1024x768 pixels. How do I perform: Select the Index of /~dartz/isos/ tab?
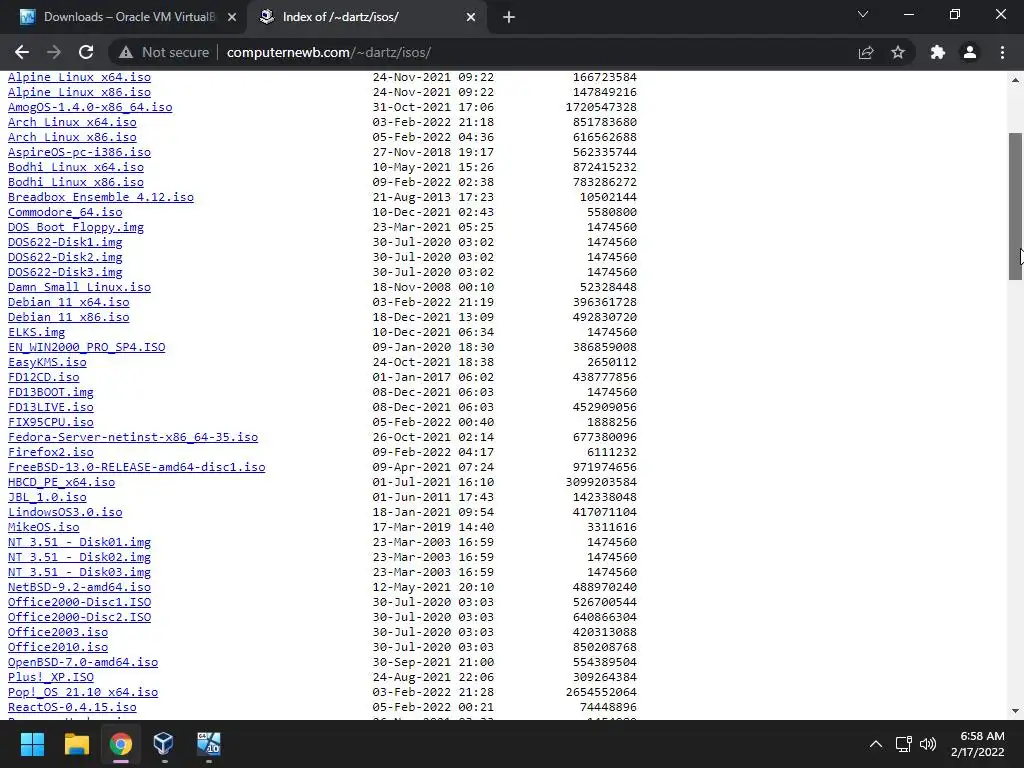pyautogui.click(x=367, y=17)
